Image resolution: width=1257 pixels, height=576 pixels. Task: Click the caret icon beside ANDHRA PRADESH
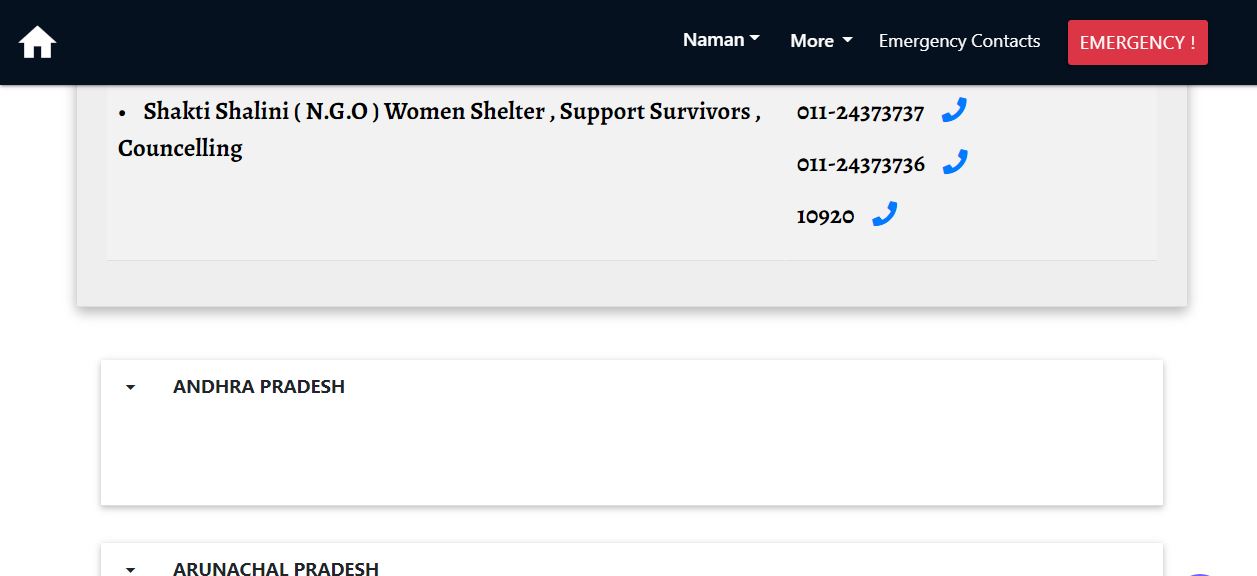(130, 387)
